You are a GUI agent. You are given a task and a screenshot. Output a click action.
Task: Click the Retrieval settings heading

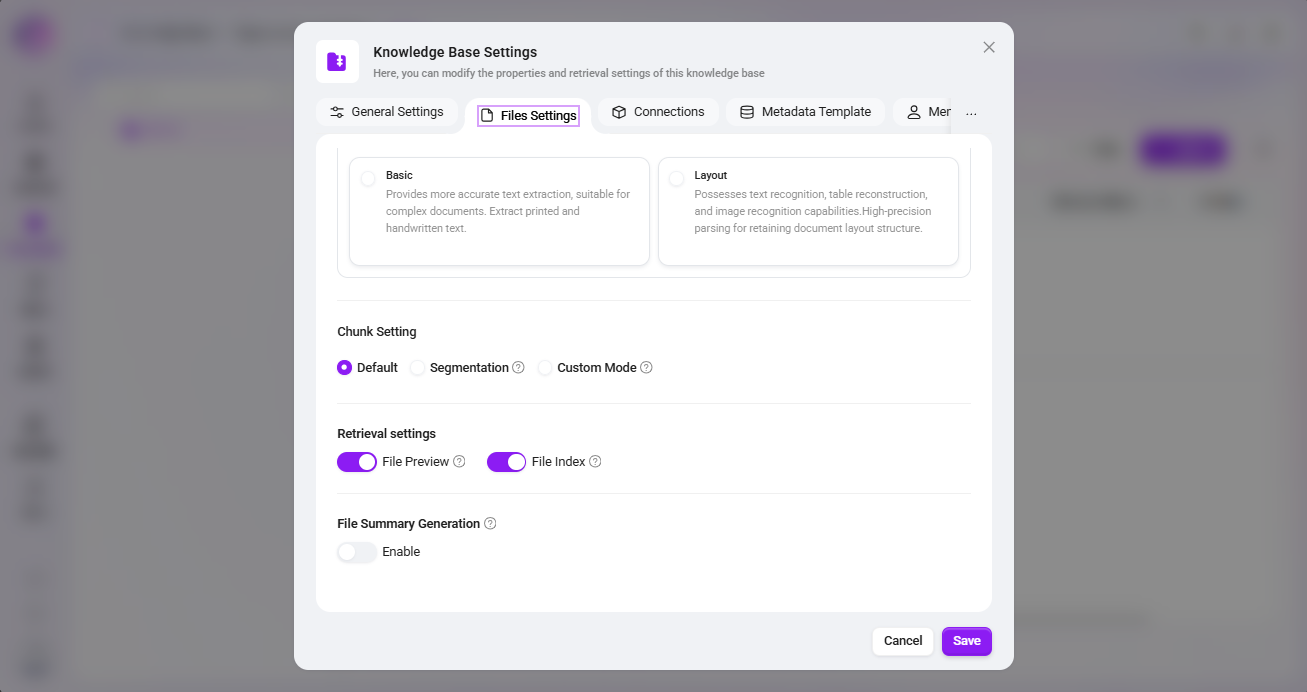(387, 434)
